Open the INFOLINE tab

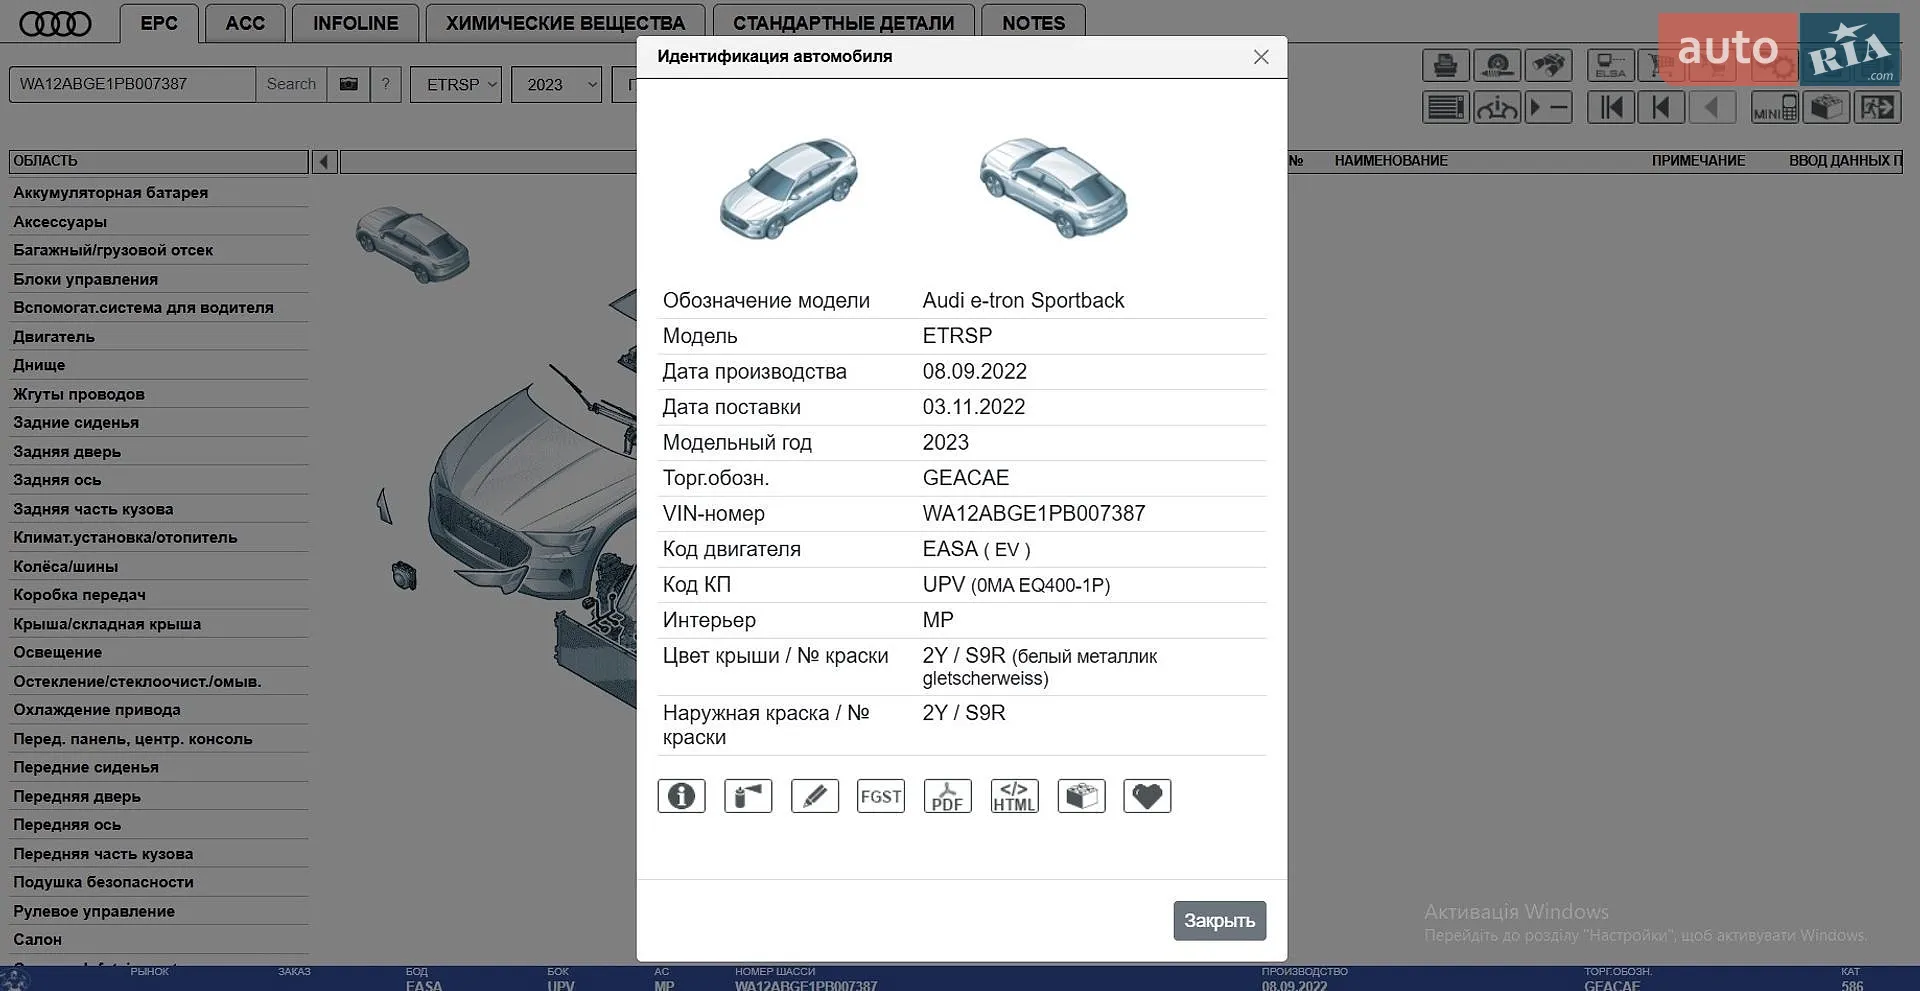pyautogui.click(x=355, y=23)
